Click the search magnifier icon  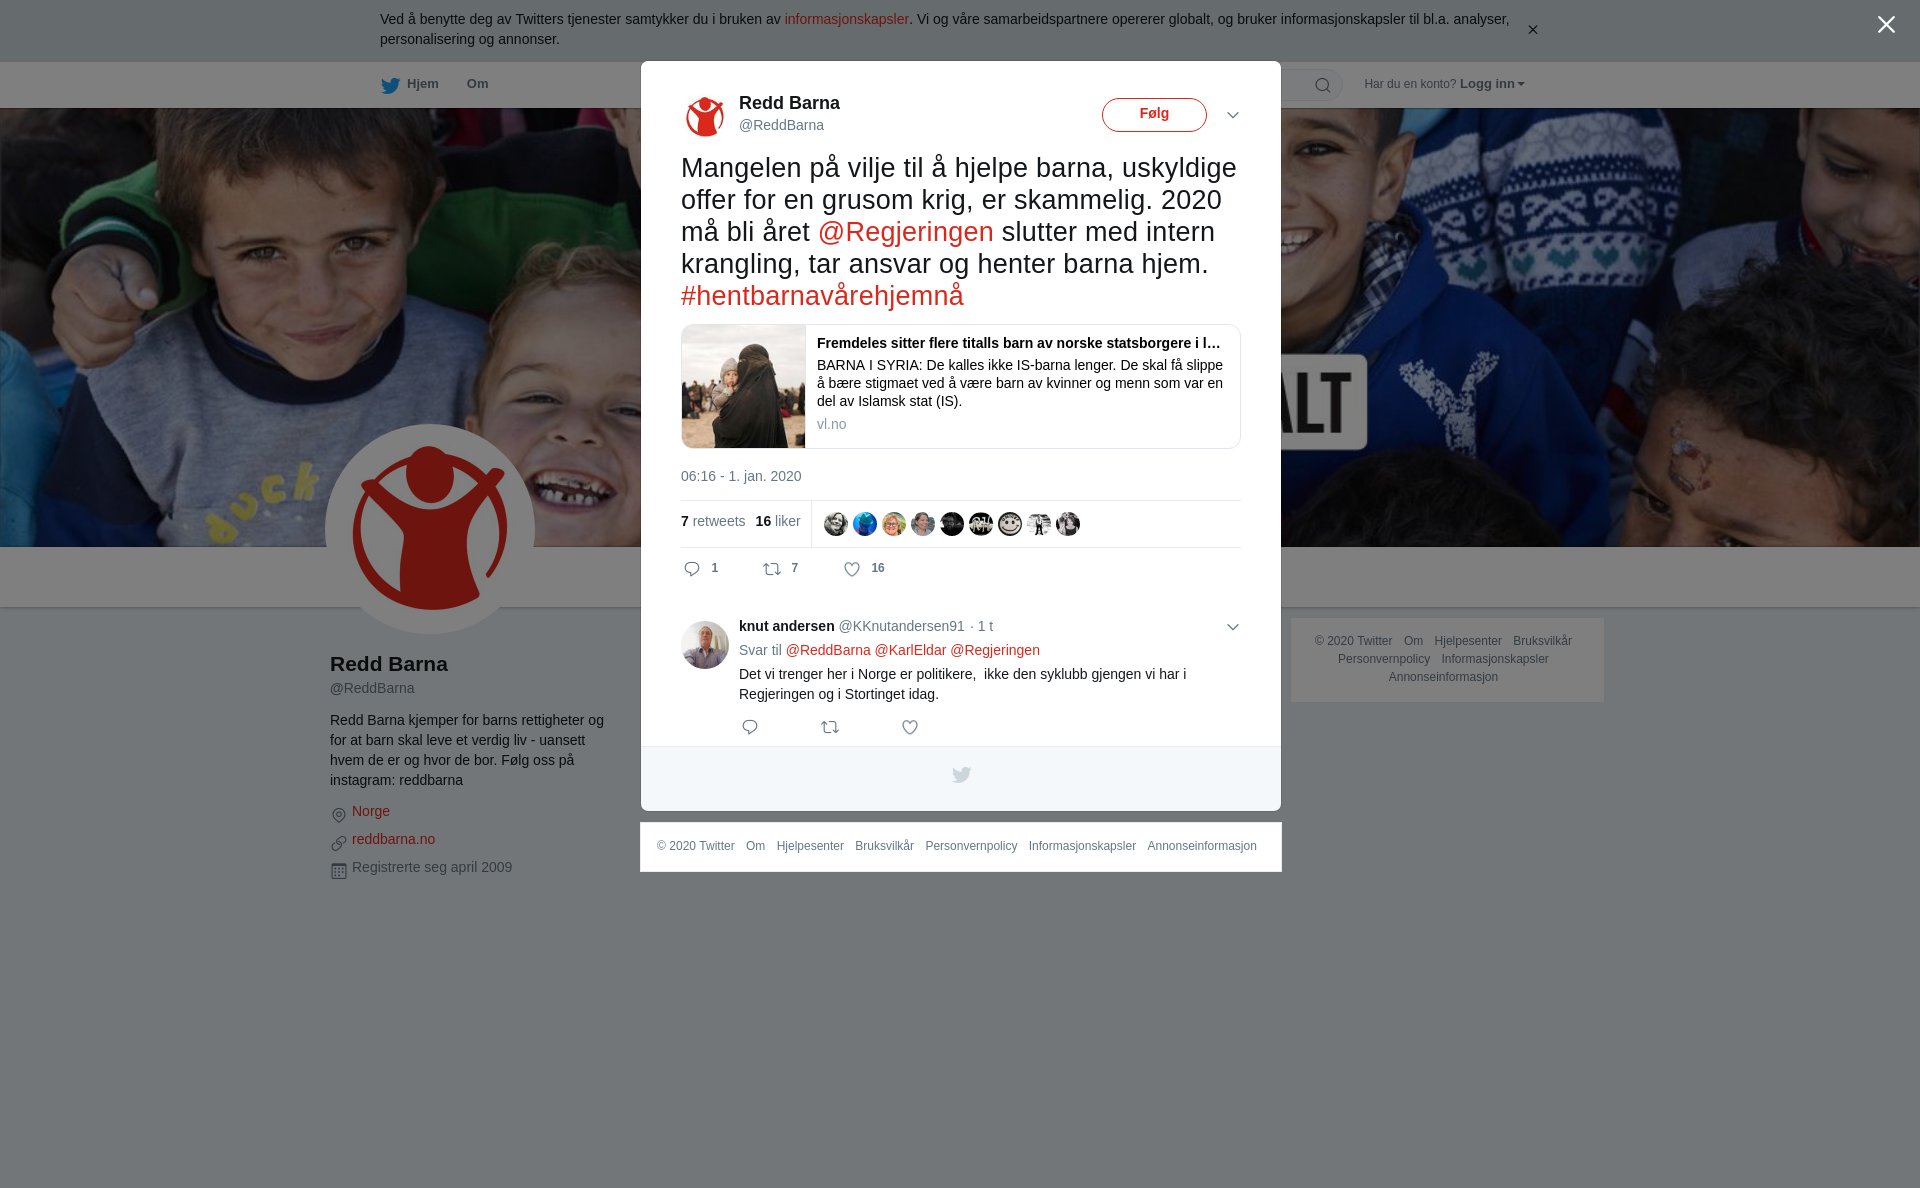(x=1322, y=85)
